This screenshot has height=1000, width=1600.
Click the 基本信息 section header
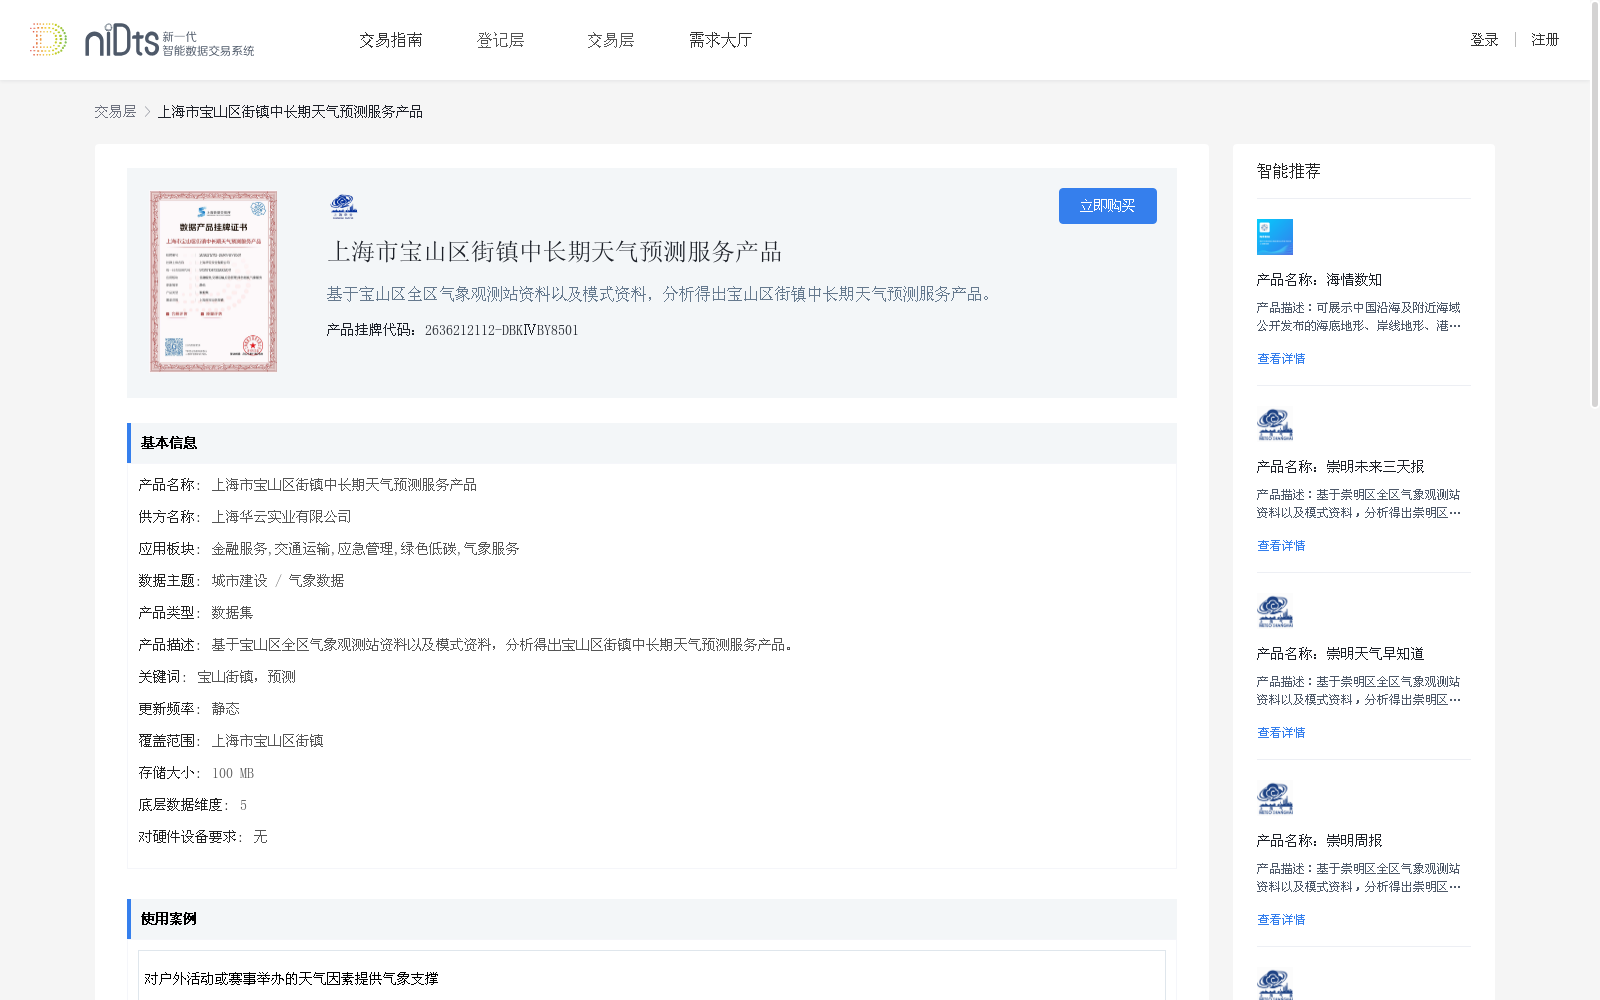tap(652, 443)
